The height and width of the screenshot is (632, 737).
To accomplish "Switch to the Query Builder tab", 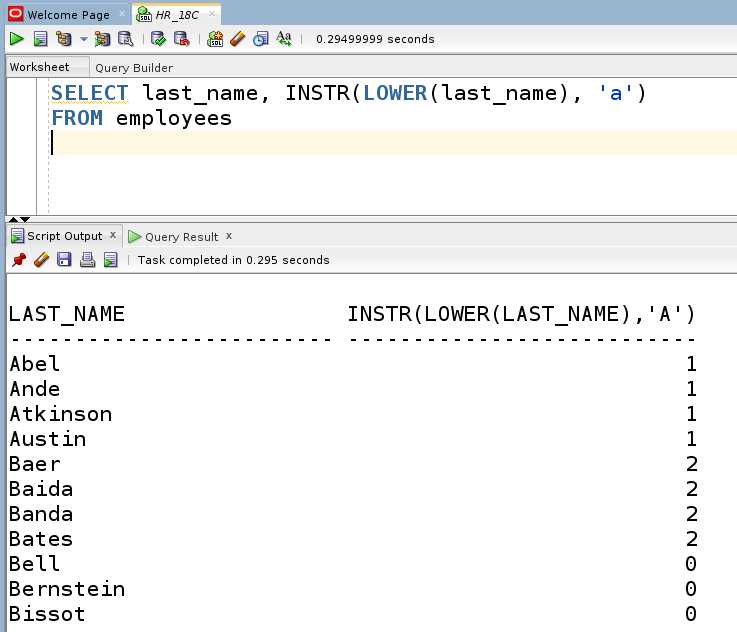I will point(133,68).
